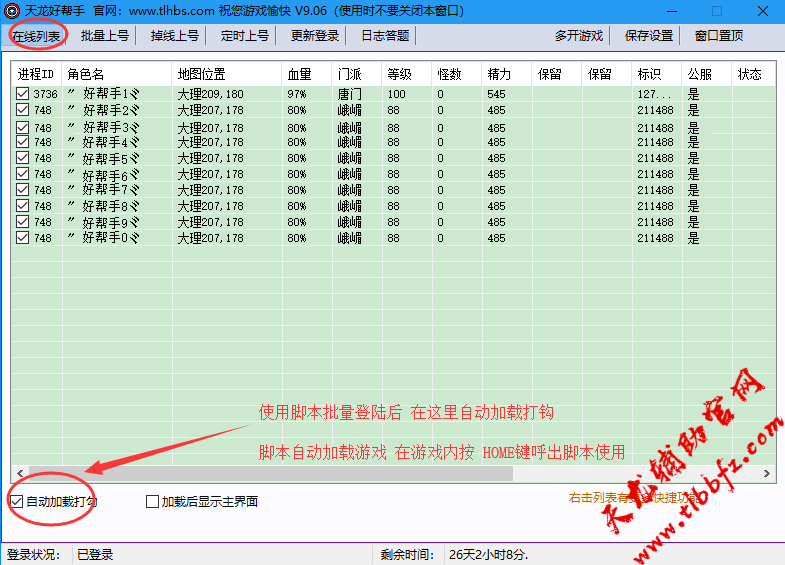Click the 等级 column header to sort
The image size is (785, 565).
point(399,74)
